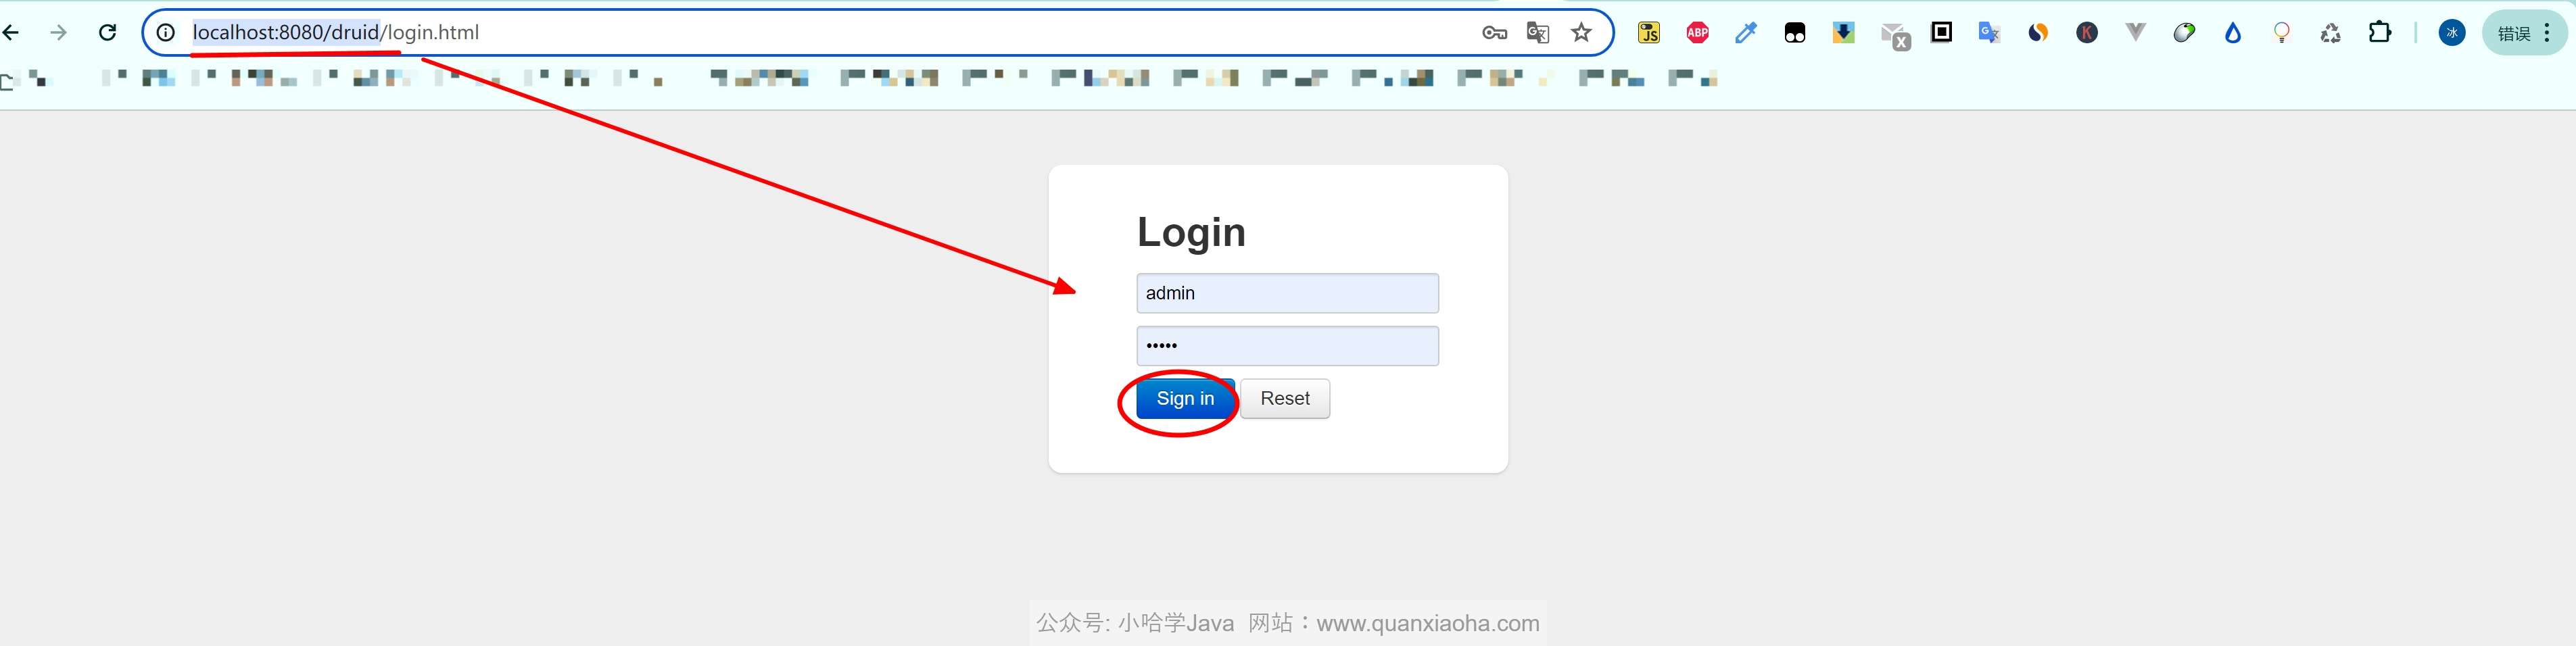The width and height of the screenshot is (2576, 646).
Task: Activate the eyedropper color picker extension
Action: click(x=1746, y=33)
